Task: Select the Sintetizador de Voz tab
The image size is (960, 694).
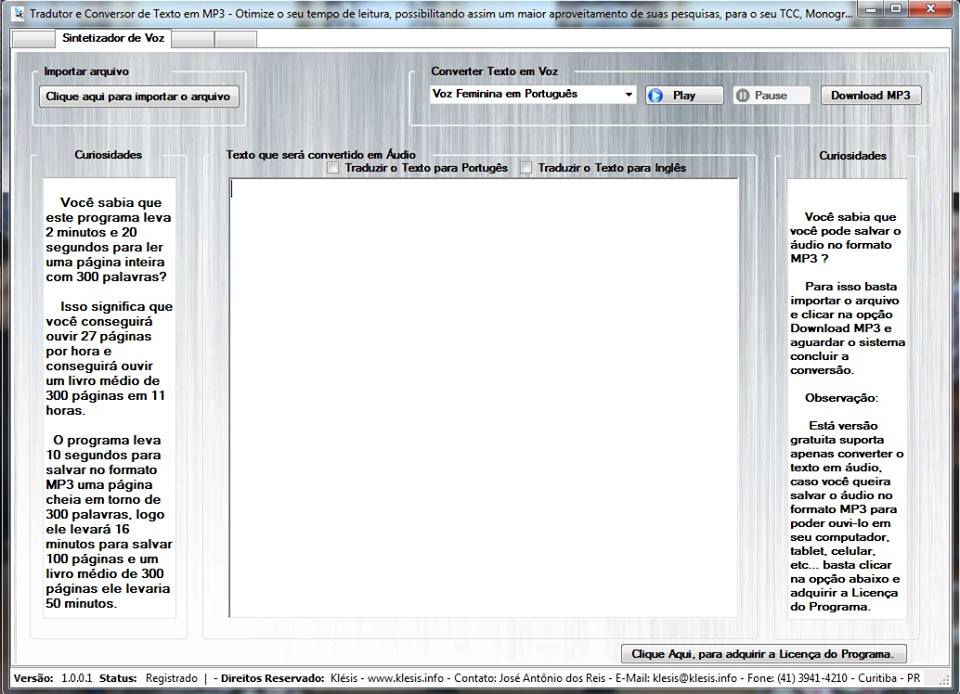Action: [113, 38]
